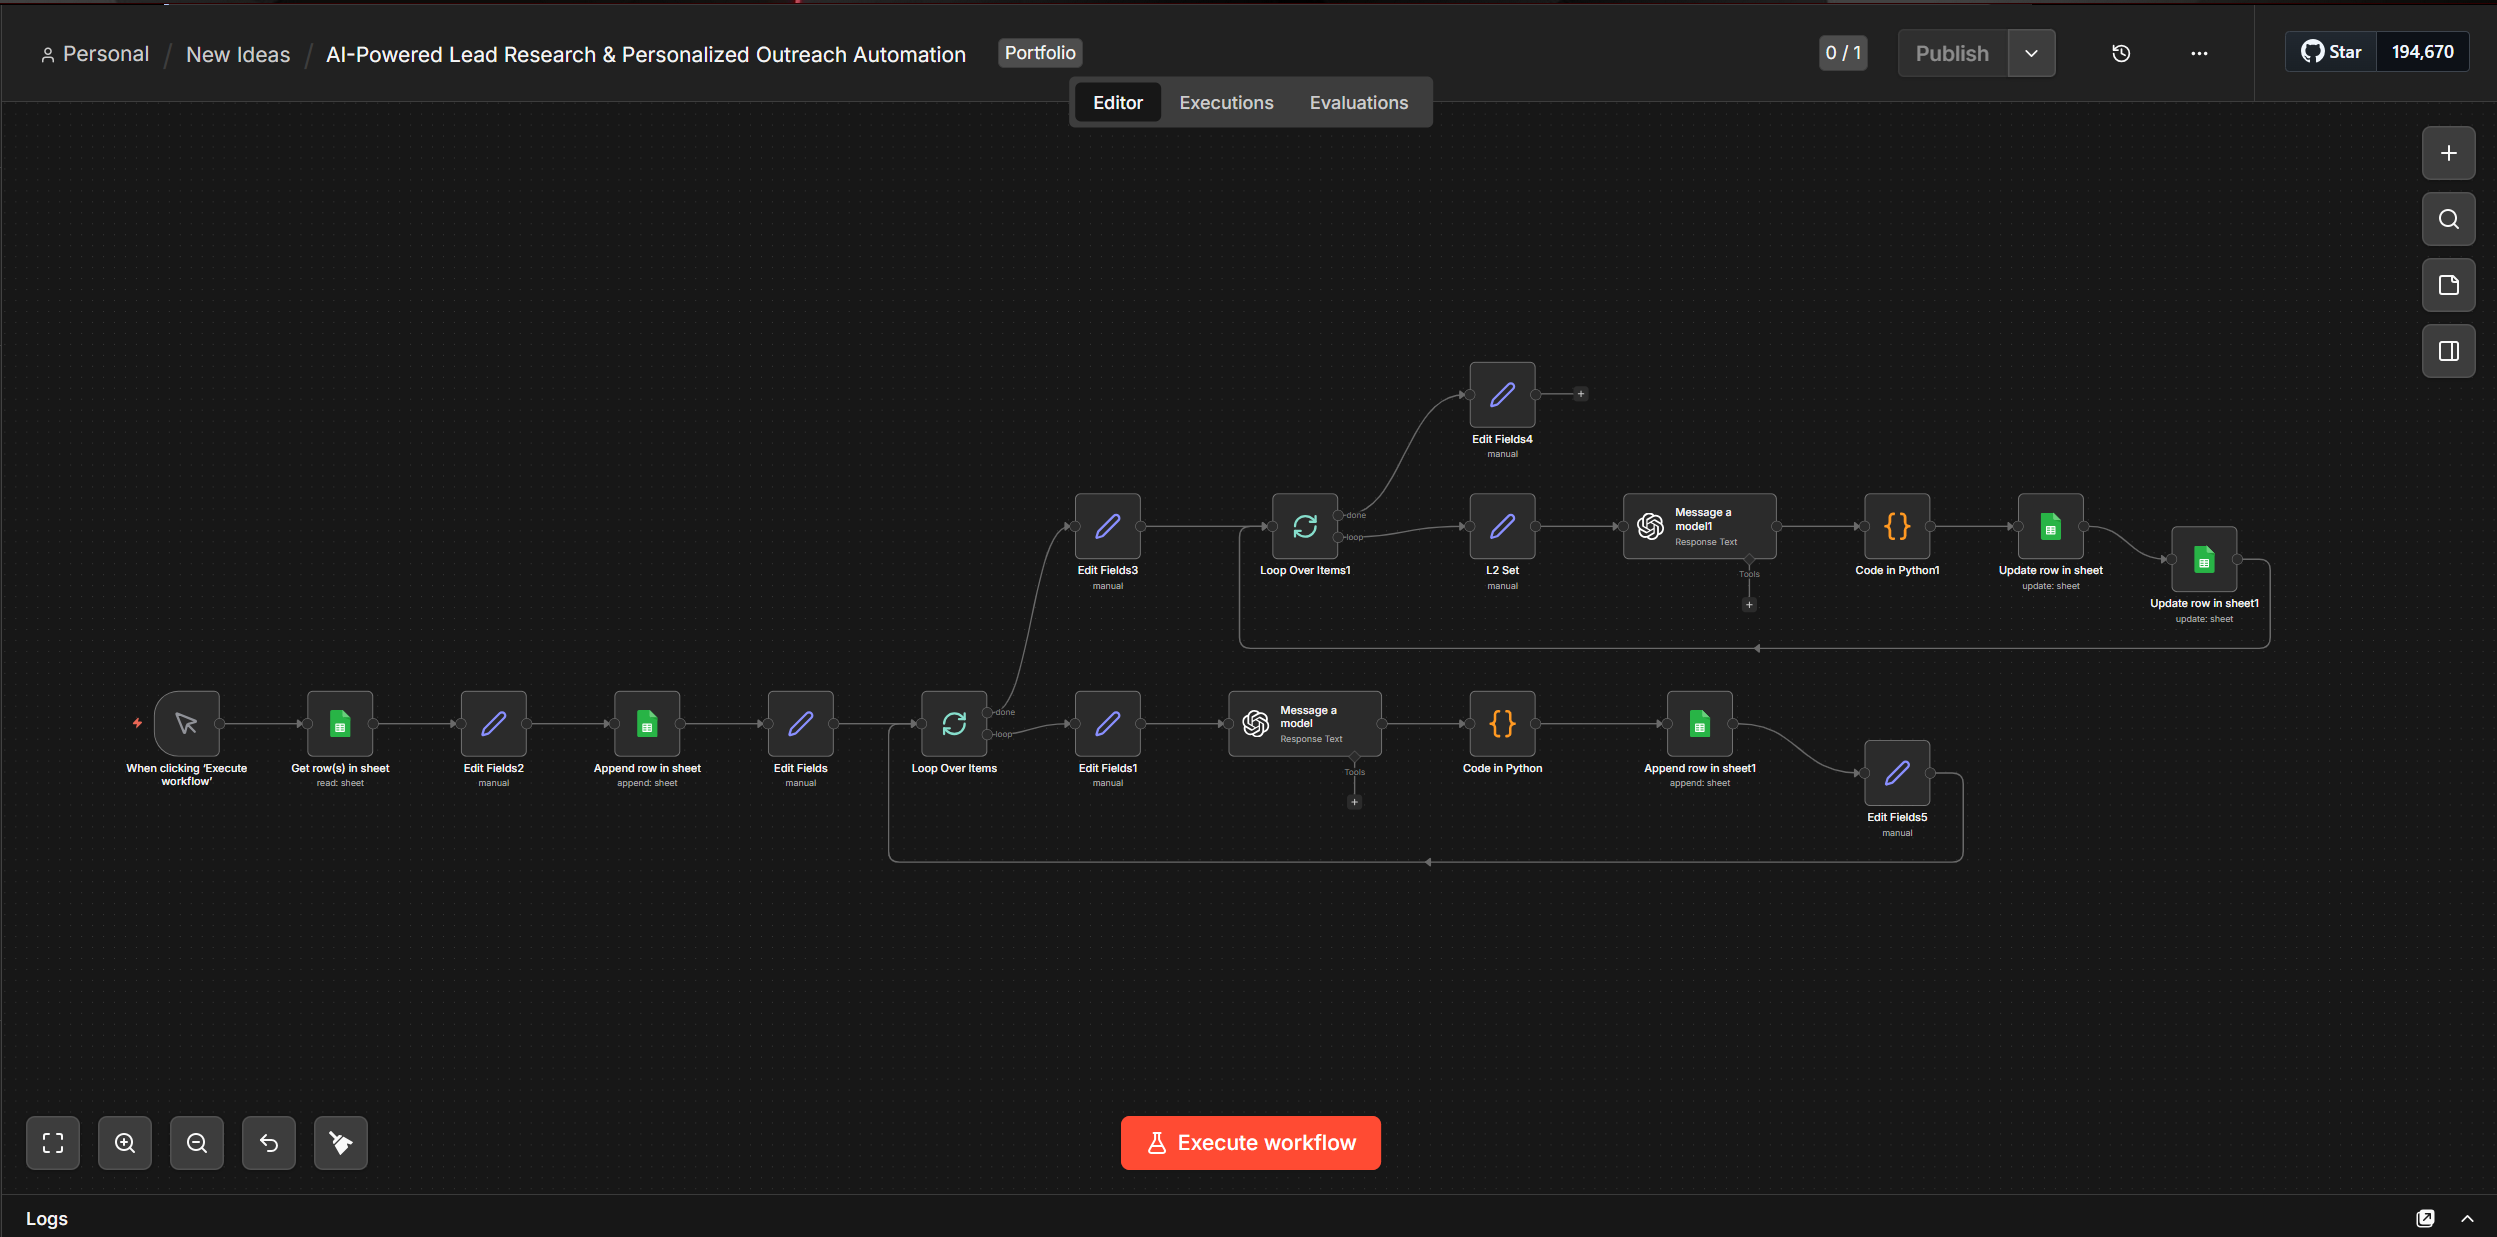The width and height of the screenshot is (2497, 1237).
Task: Click the undo arrow button
Action: click(x=269, y=1143)
